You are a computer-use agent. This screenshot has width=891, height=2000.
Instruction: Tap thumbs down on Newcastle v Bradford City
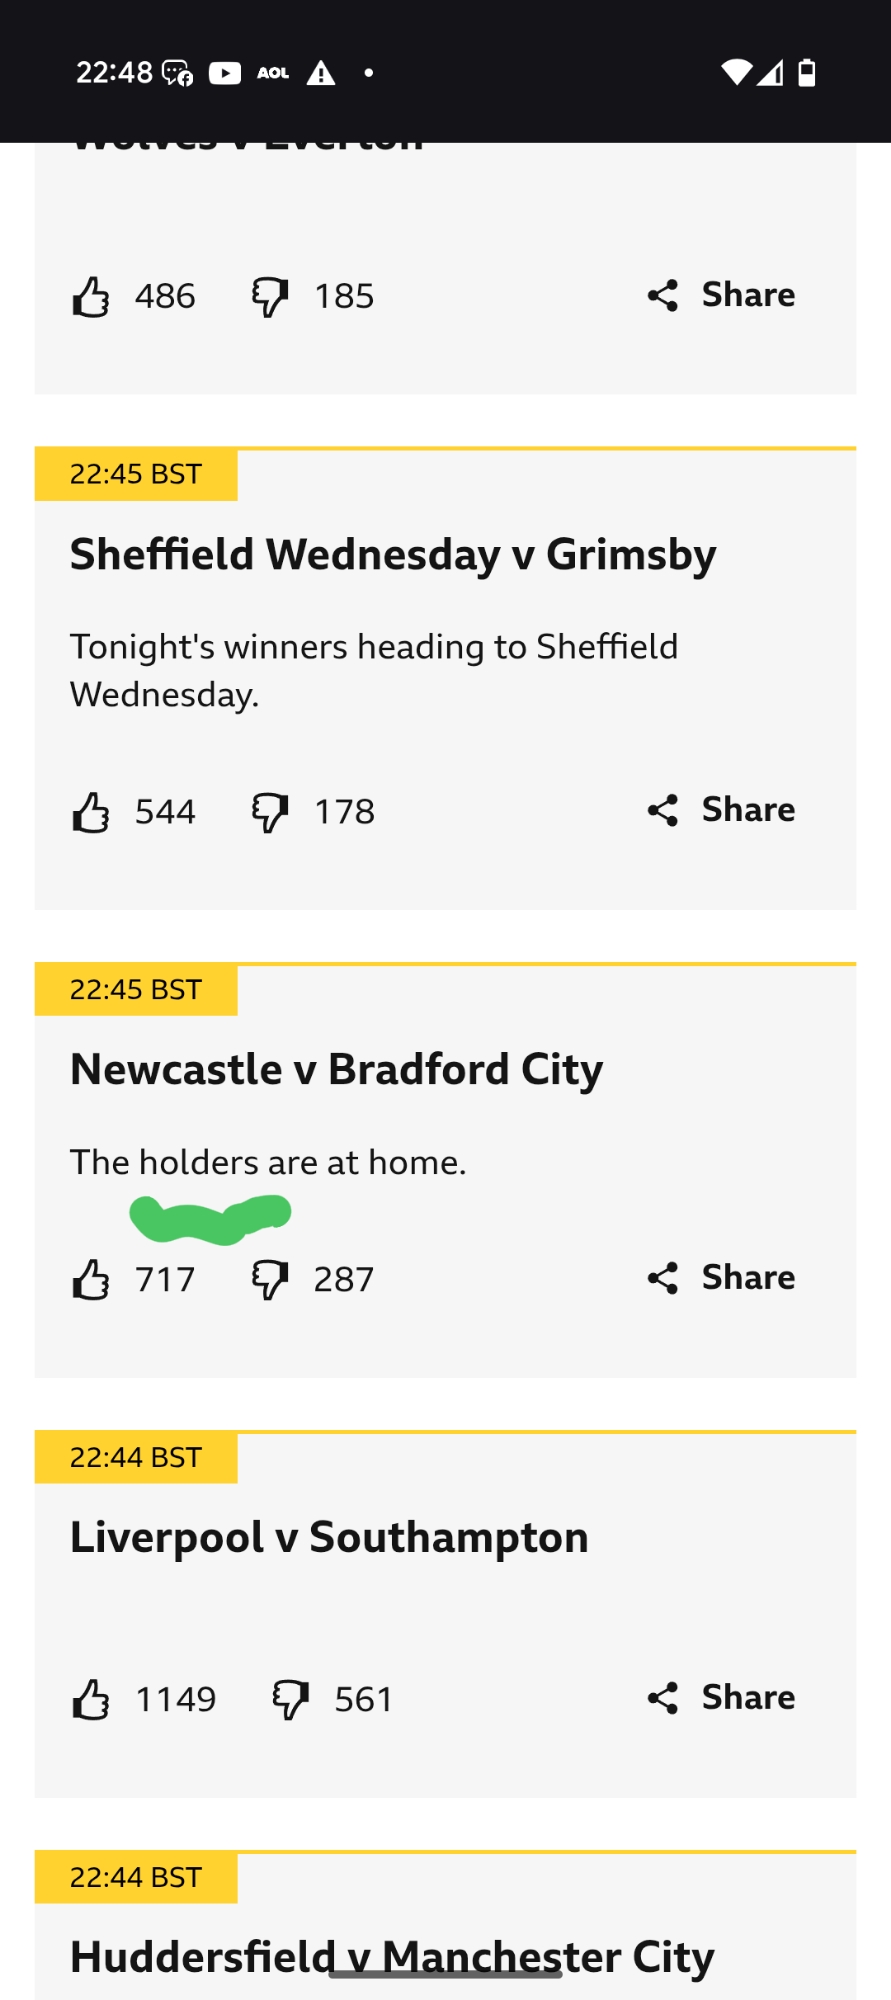270,1279
